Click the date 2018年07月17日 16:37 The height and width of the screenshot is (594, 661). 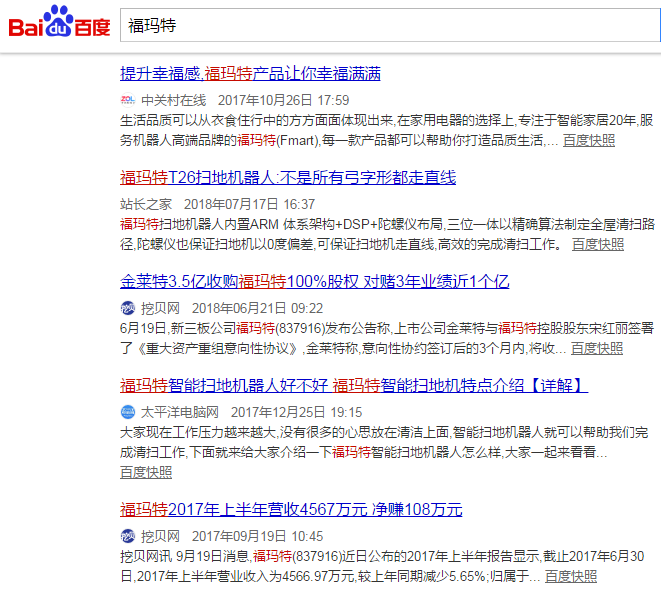pos(250,204)
